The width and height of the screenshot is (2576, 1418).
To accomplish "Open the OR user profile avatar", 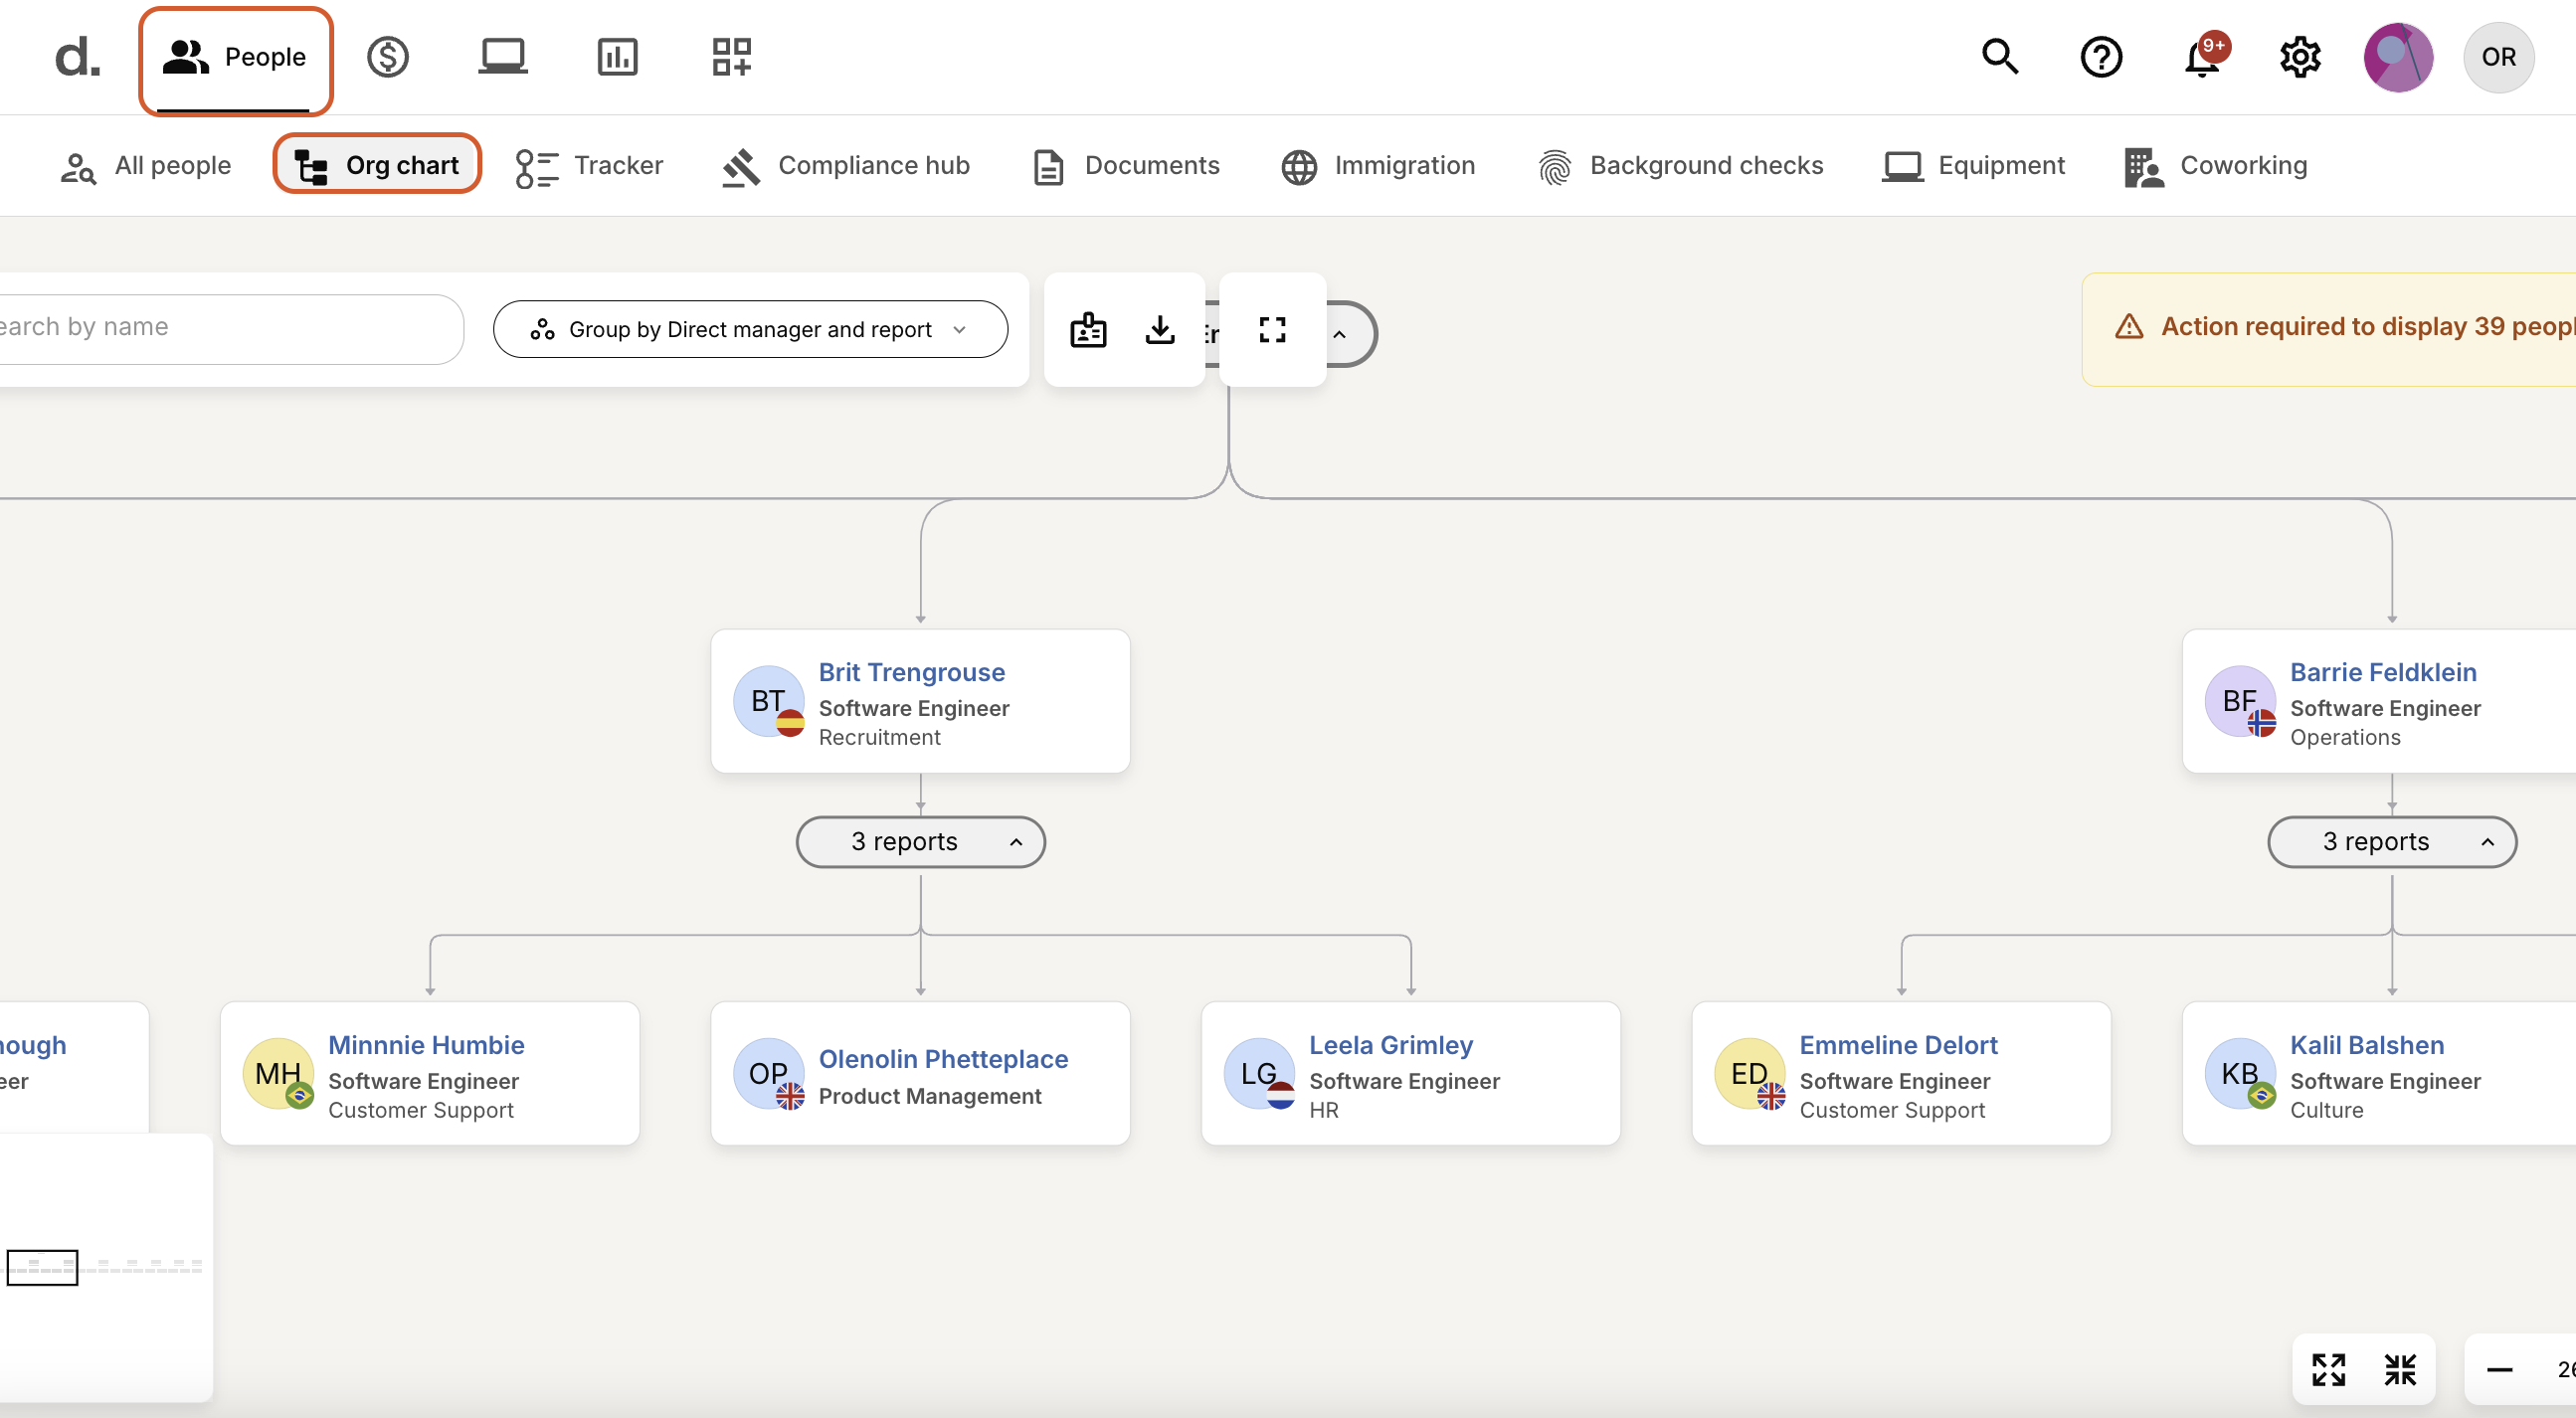I will [2498, 57].
